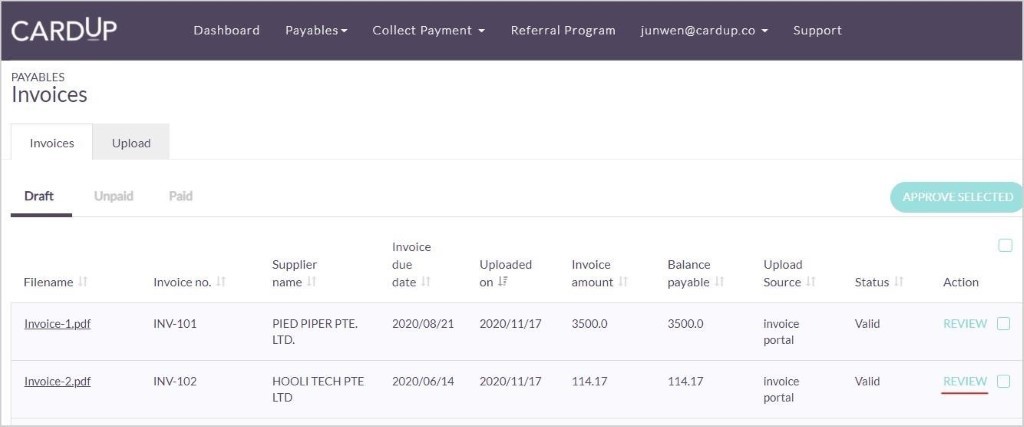Click Review for Invoice-1.pdf

pyautogui.click(x=964, y=324)
